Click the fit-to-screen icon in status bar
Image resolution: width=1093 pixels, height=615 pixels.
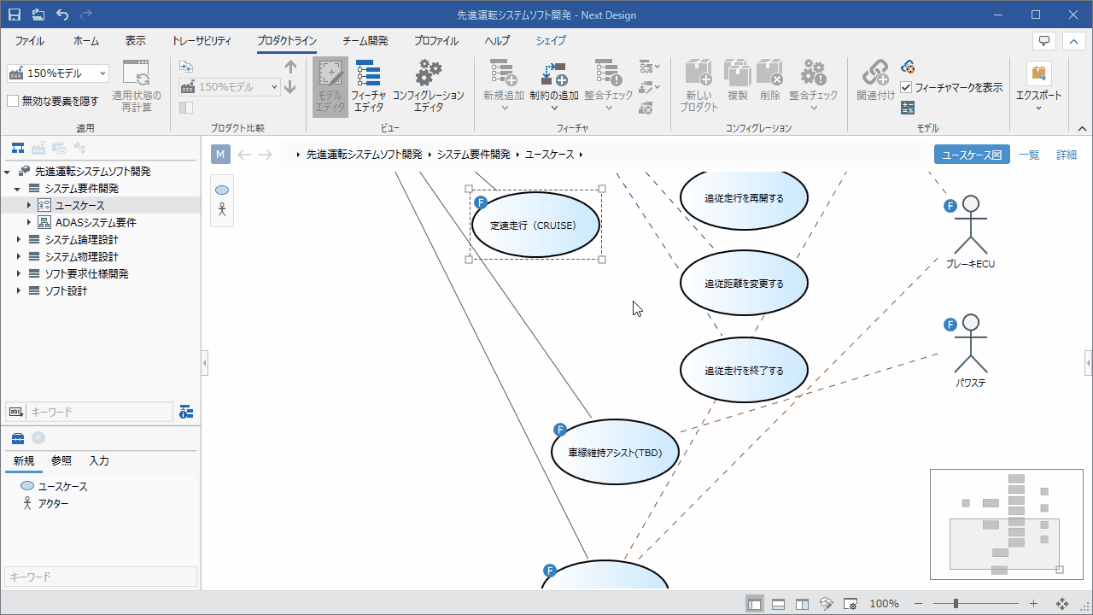pos(1062,604)
